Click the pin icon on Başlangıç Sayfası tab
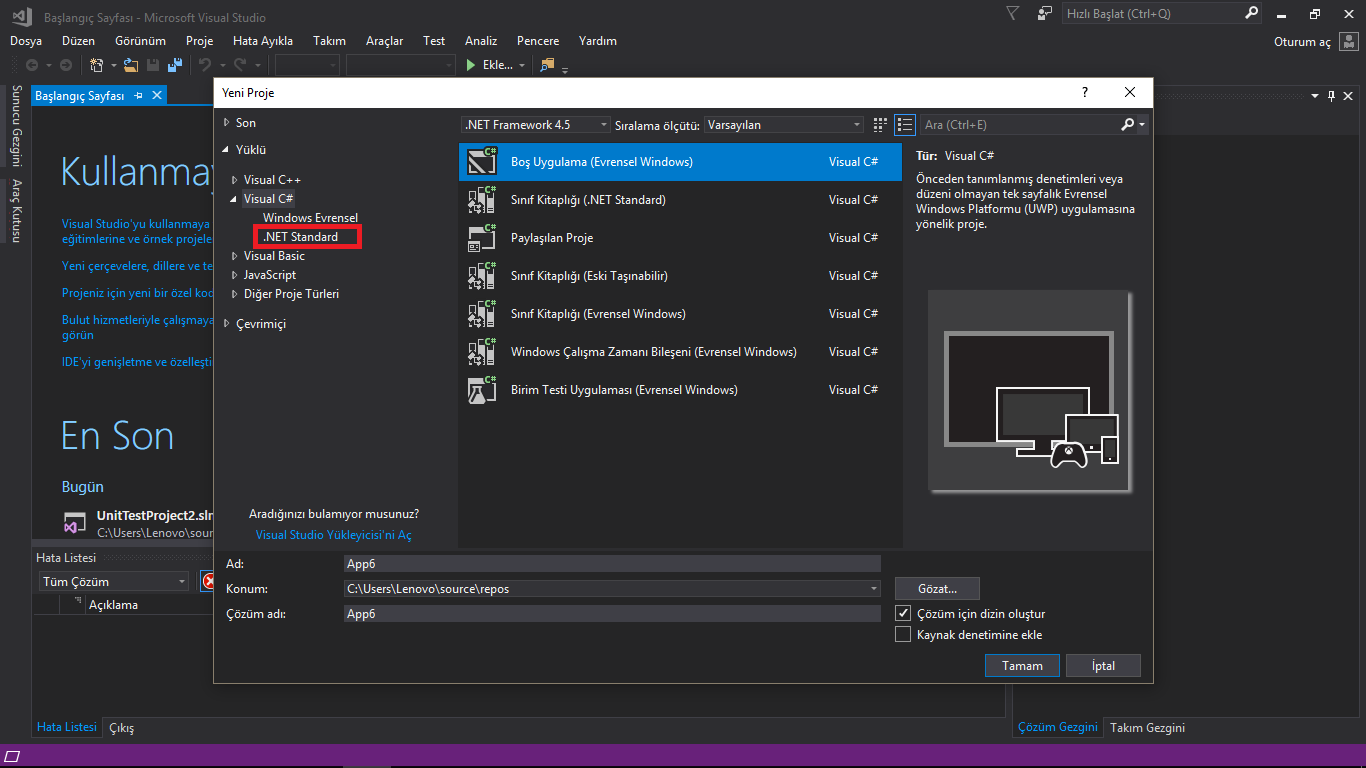This screenshot has height=768, width=1366. coord(139,95)
